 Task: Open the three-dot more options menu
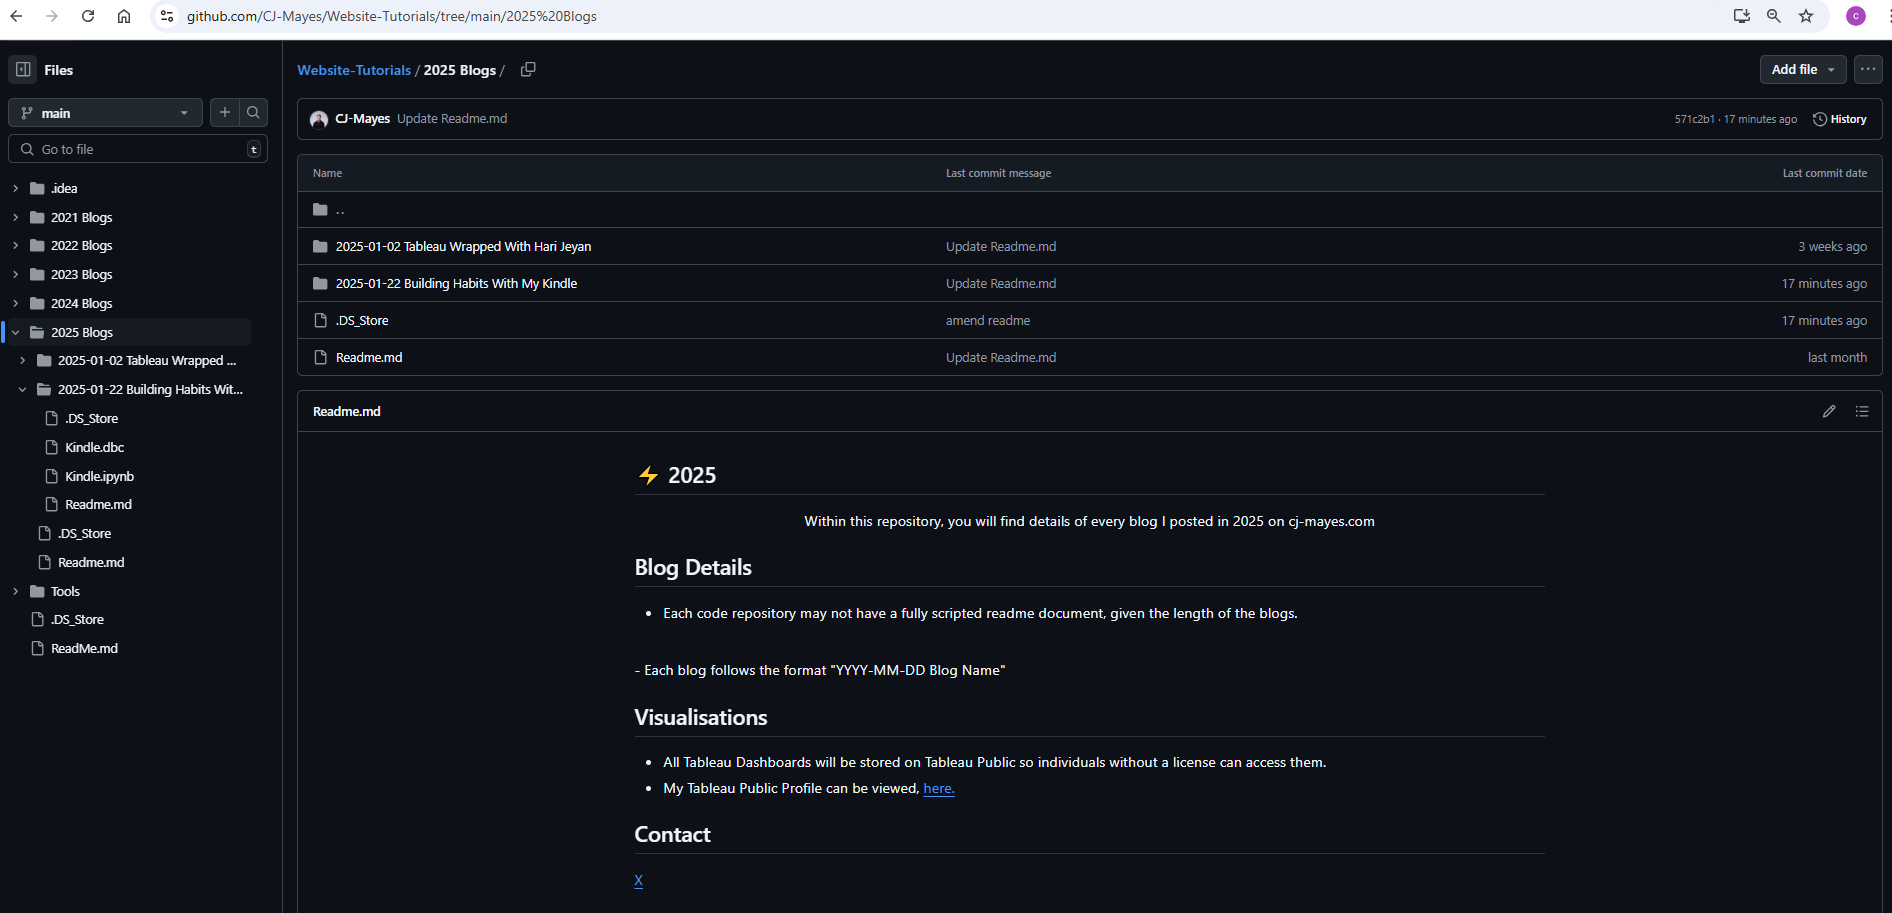click(1868, 70)
